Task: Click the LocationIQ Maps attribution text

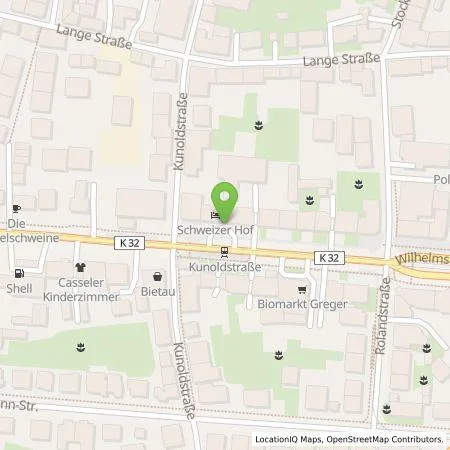Action: tap(288, 439)
